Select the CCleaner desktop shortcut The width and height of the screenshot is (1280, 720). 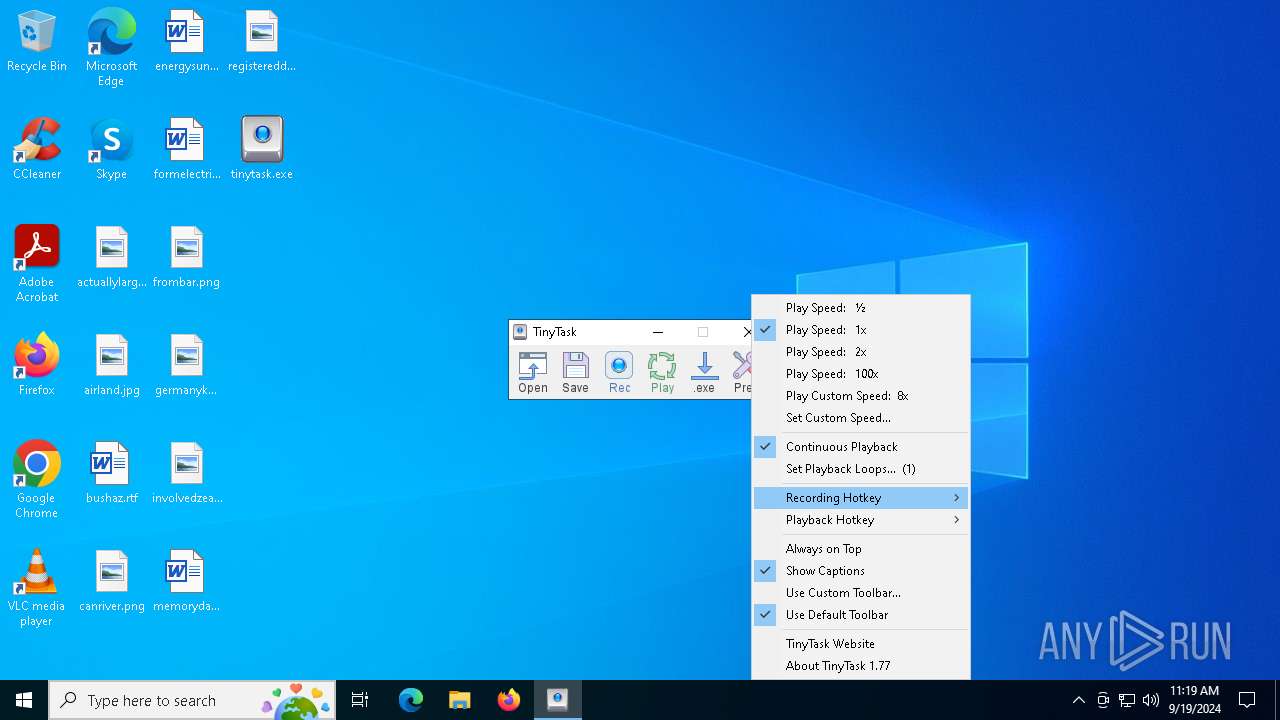click(x=37, y=149)
